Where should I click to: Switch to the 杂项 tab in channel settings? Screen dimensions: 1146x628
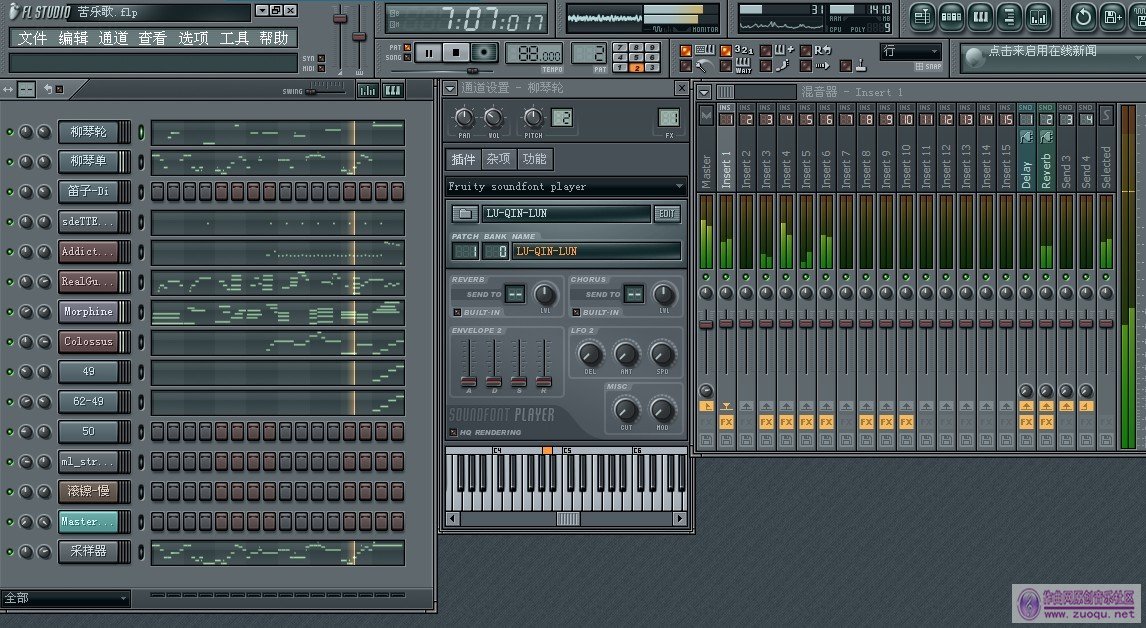499,159
